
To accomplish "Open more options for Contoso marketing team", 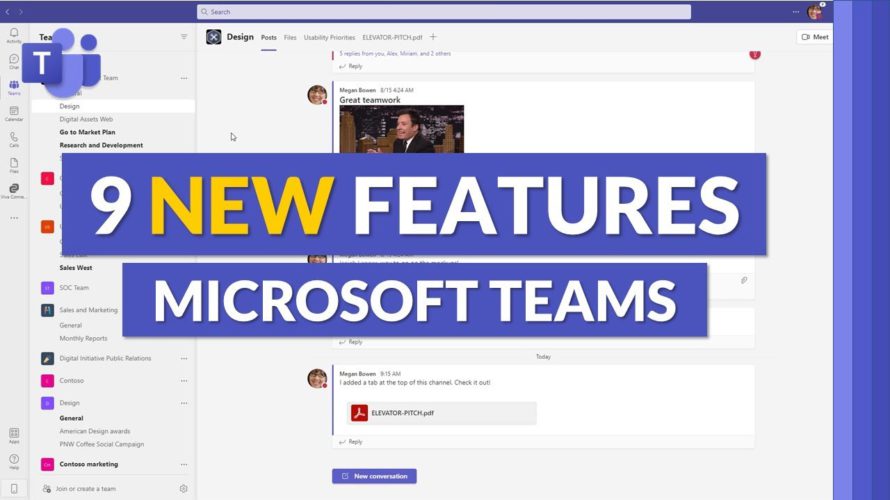I will (184, 464).
